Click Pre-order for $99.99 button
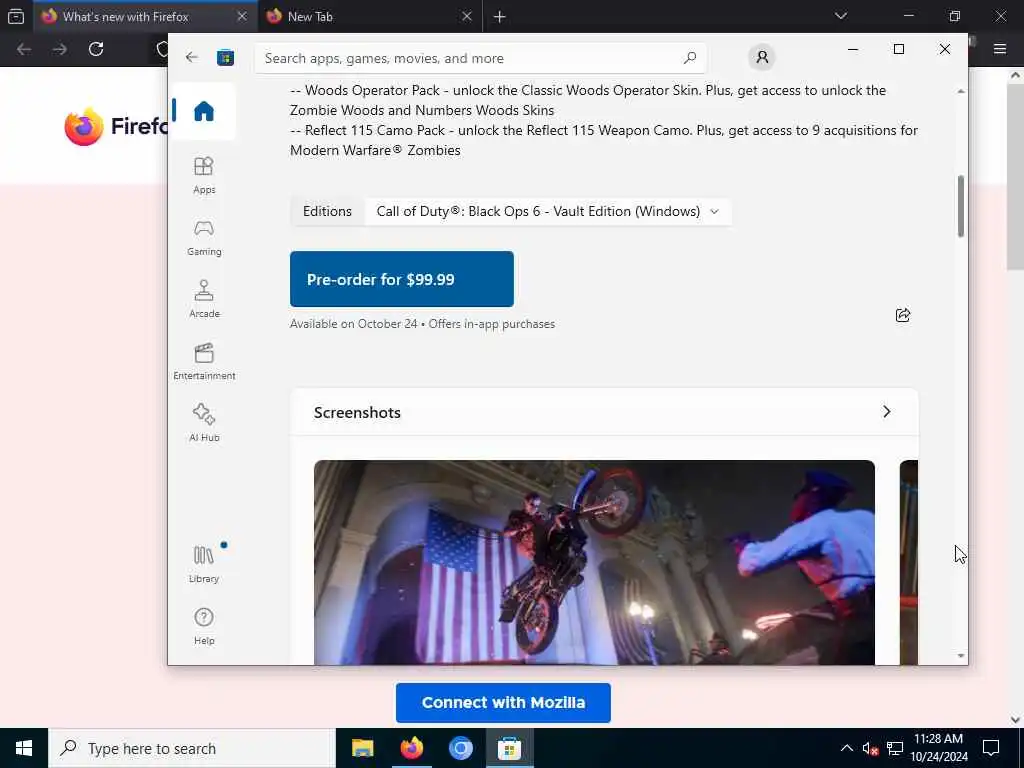Screen dimensions: 1024x768 (402, 279)
